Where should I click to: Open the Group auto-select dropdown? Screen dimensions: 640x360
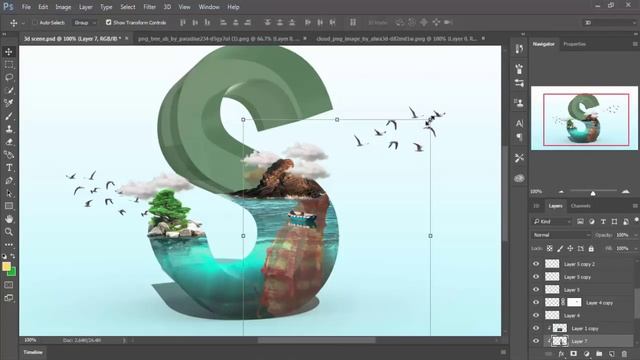click(85, 22)
